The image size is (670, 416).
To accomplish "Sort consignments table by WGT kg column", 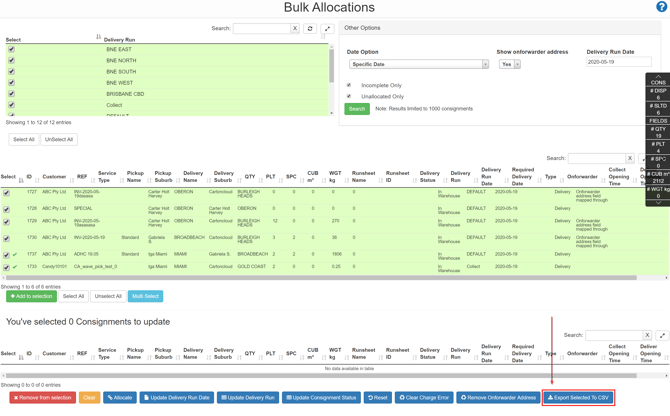I will 335,177.
